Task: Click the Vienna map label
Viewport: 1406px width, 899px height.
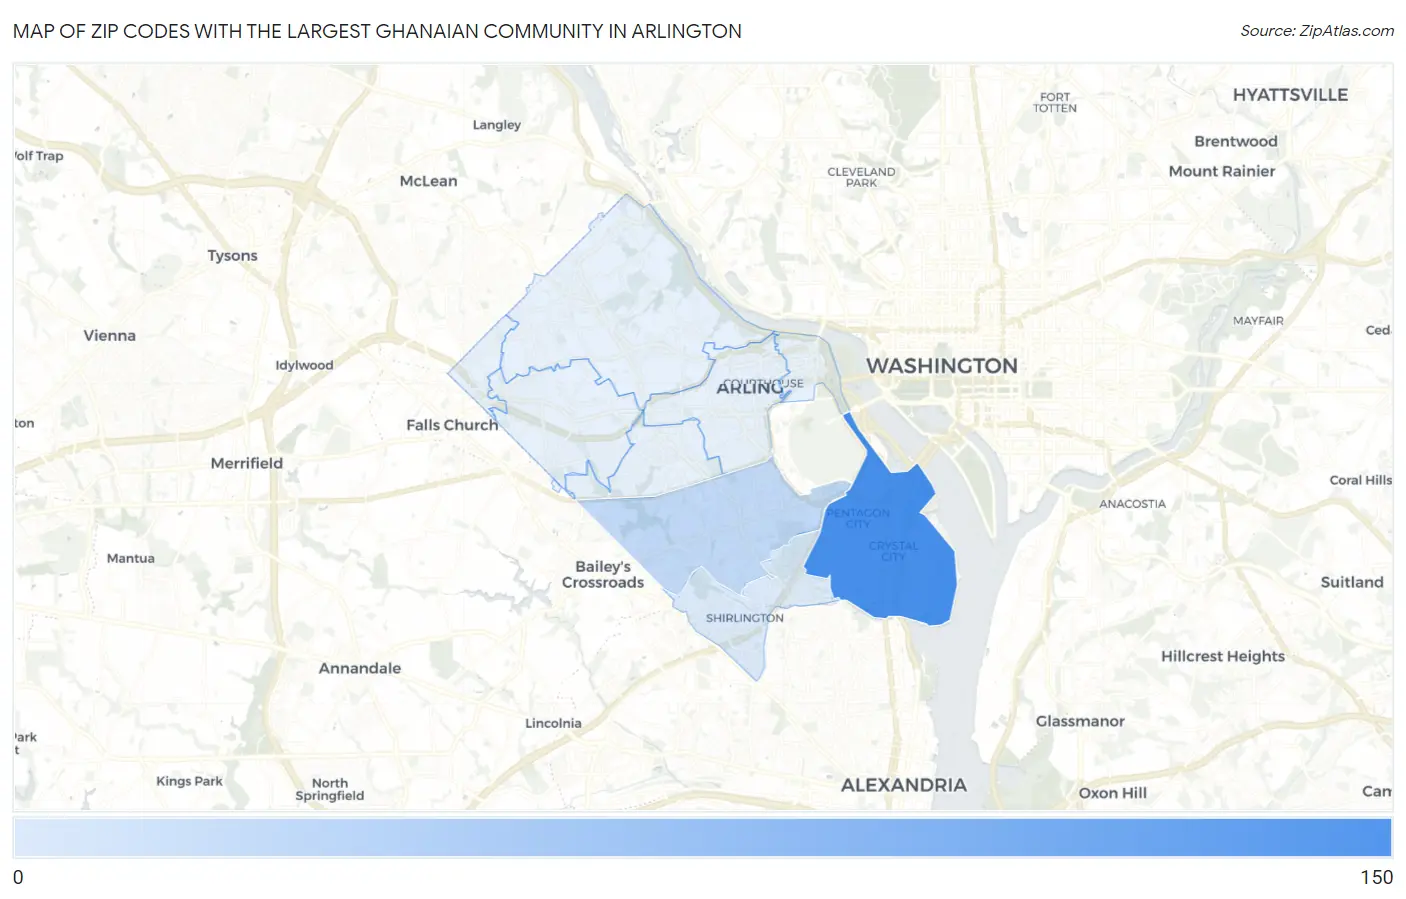Action: click(109, 336)
